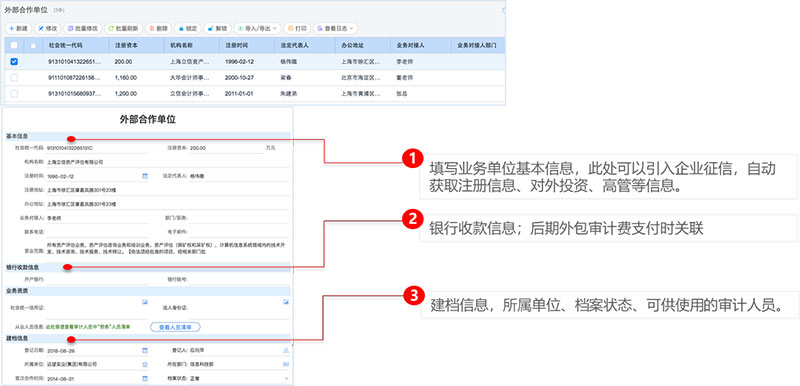Toggle the select-all checkbox in table header

[x=14, y=45]
